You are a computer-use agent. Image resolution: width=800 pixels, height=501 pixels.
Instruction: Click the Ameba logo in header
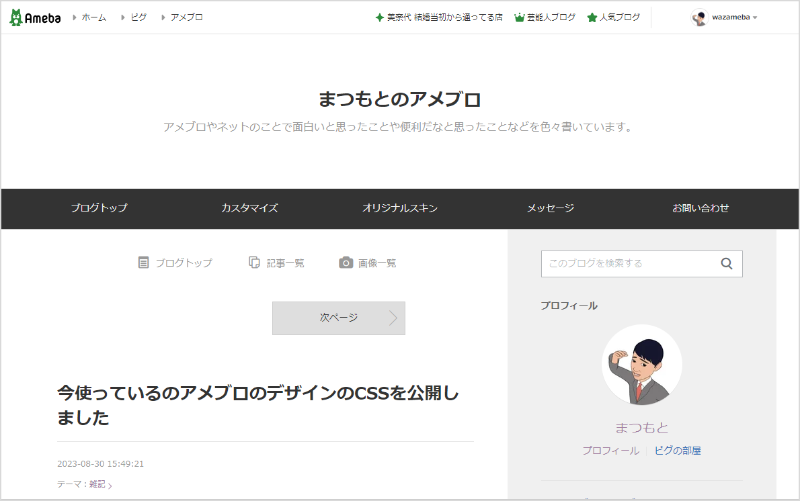point(35,17)
